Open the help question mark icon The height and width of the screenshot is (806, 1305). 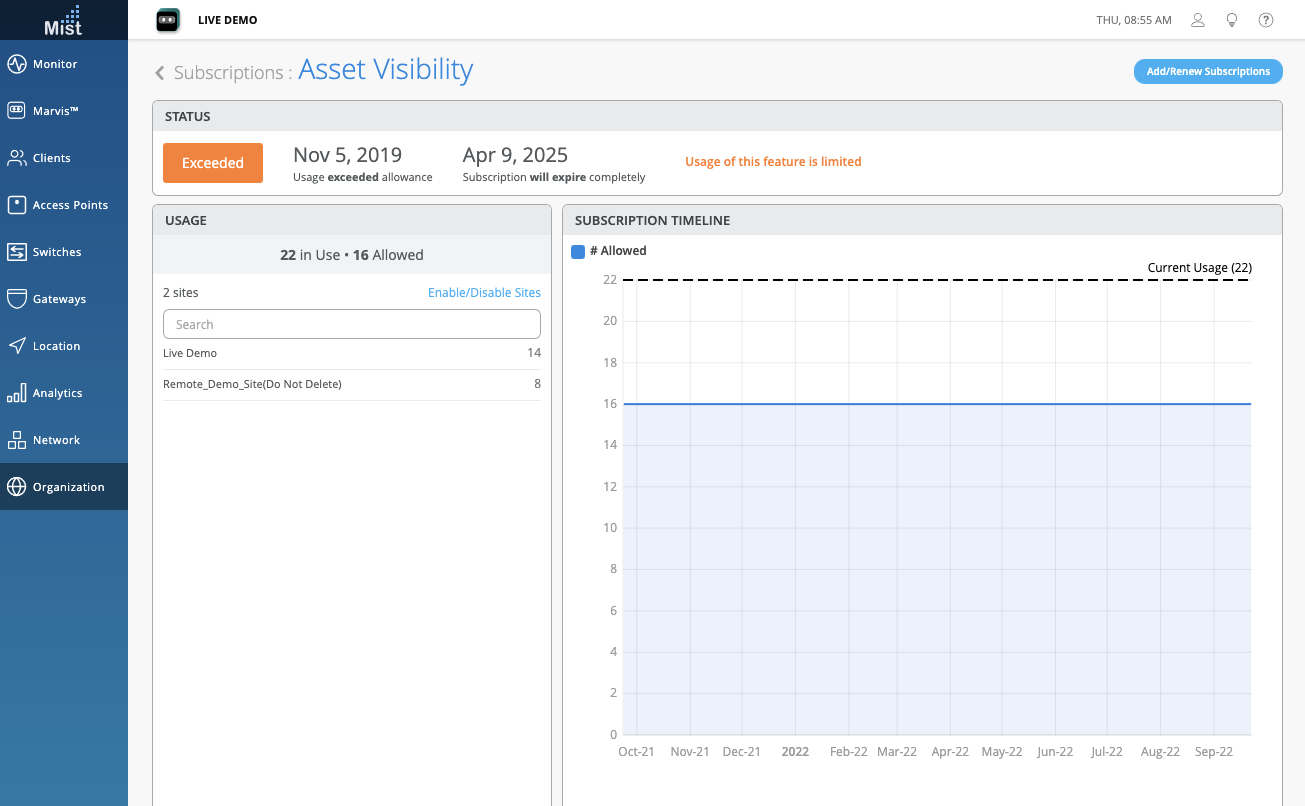1266,20
